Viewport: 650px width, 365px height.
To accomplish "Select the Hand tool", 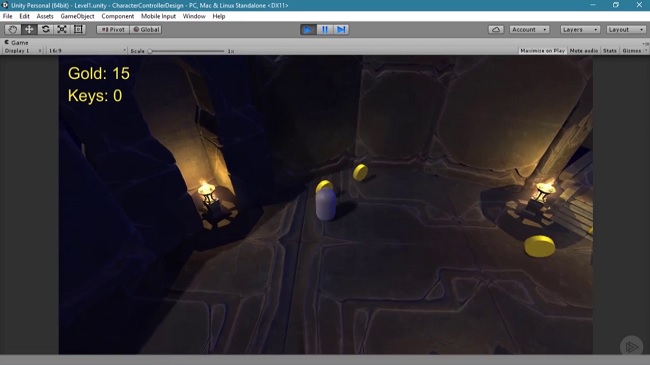I will point(12,29).
